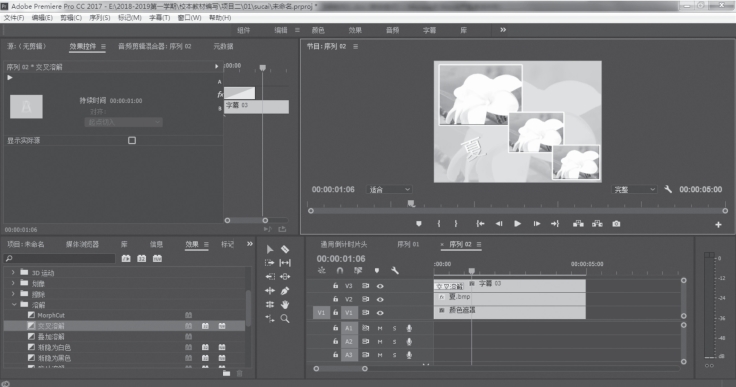Expand the 划像 effects folder

13,283
